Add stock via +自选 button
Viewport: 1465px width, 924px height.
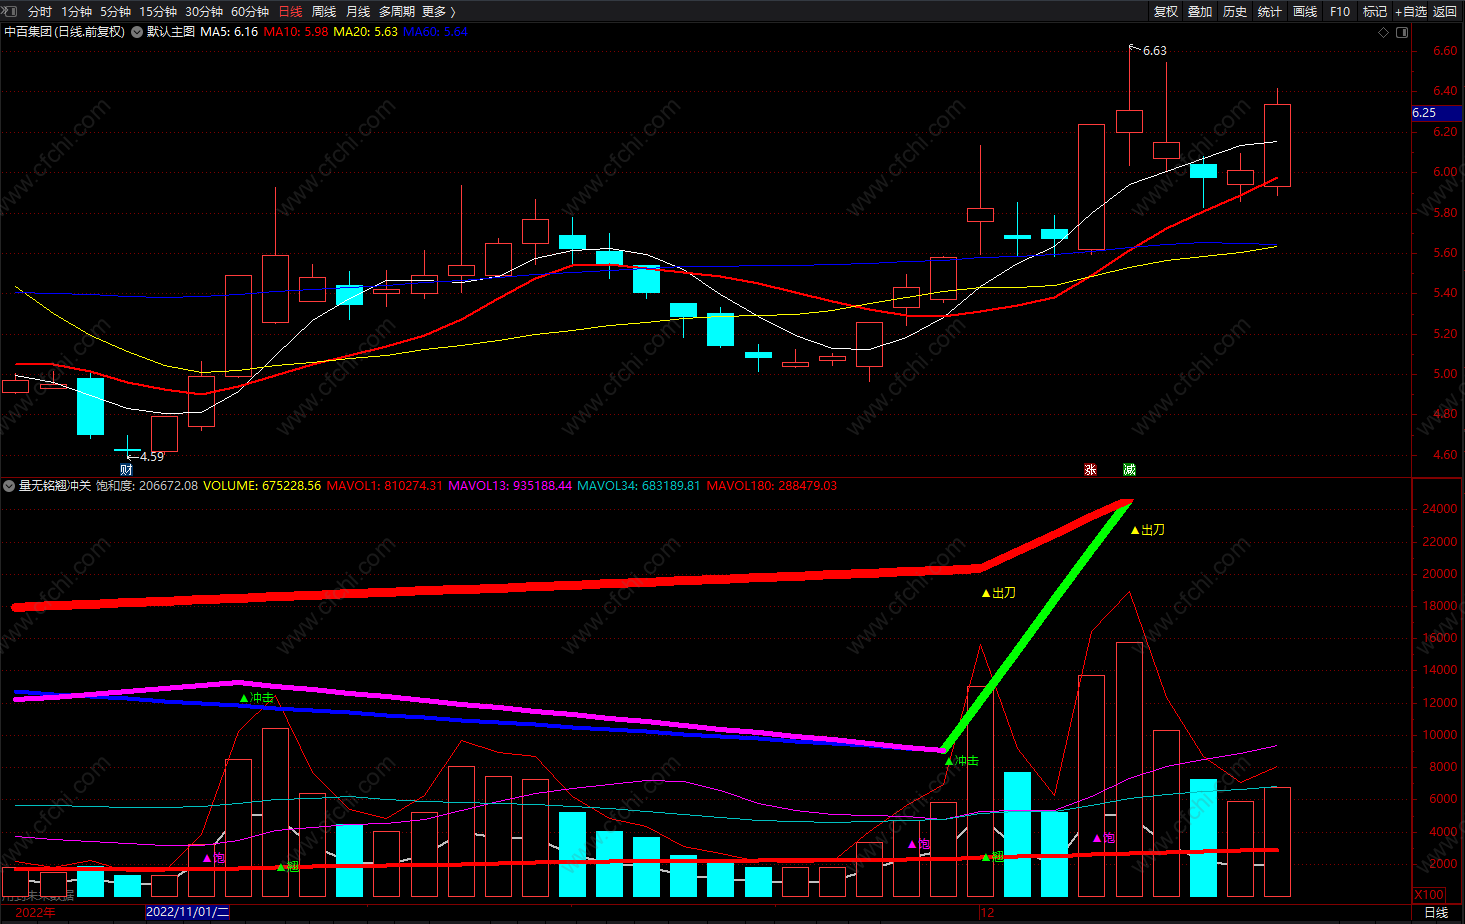pos(1411,11)
